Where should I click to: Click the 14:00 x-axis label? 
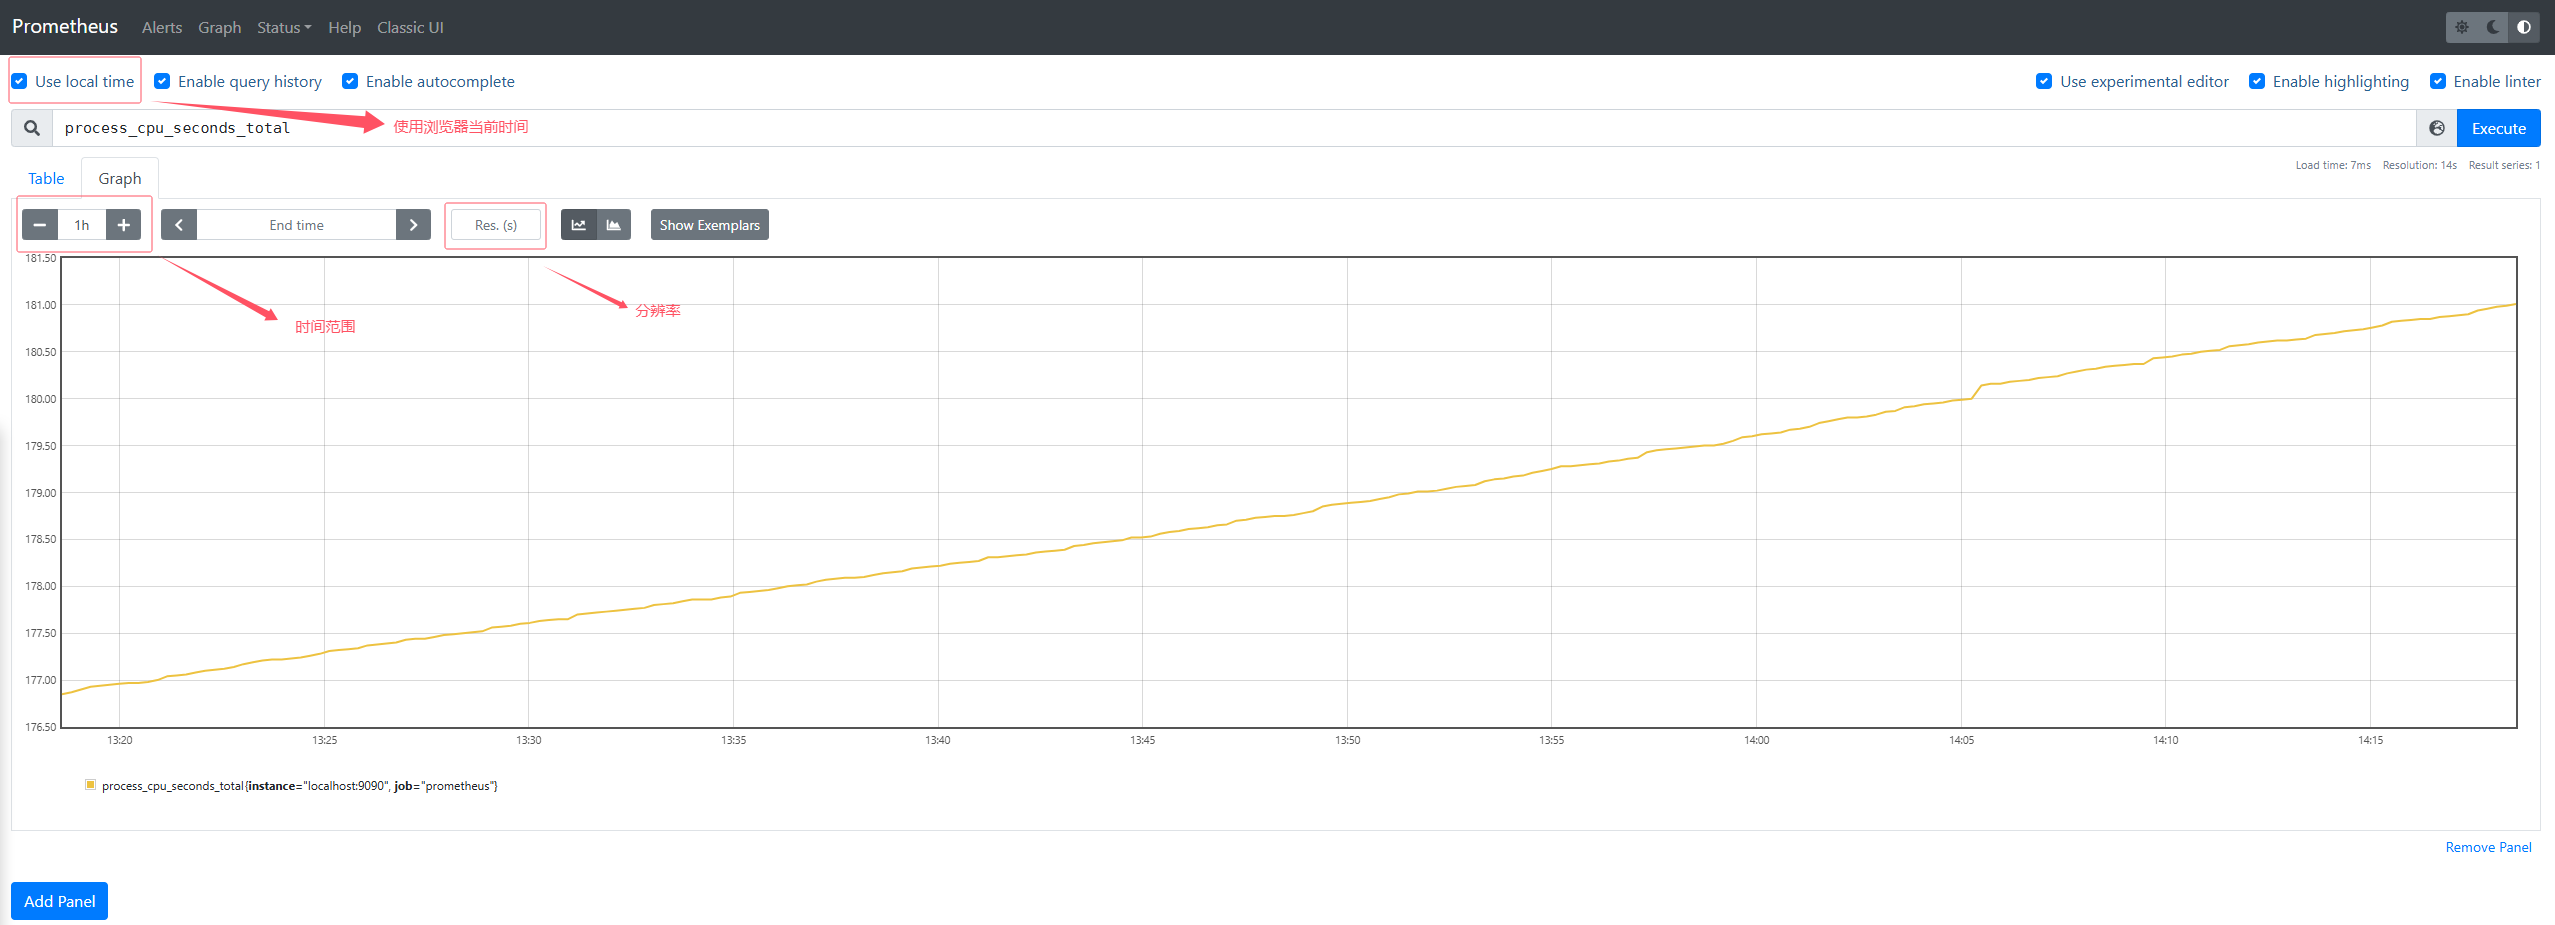coord(1756,740)
